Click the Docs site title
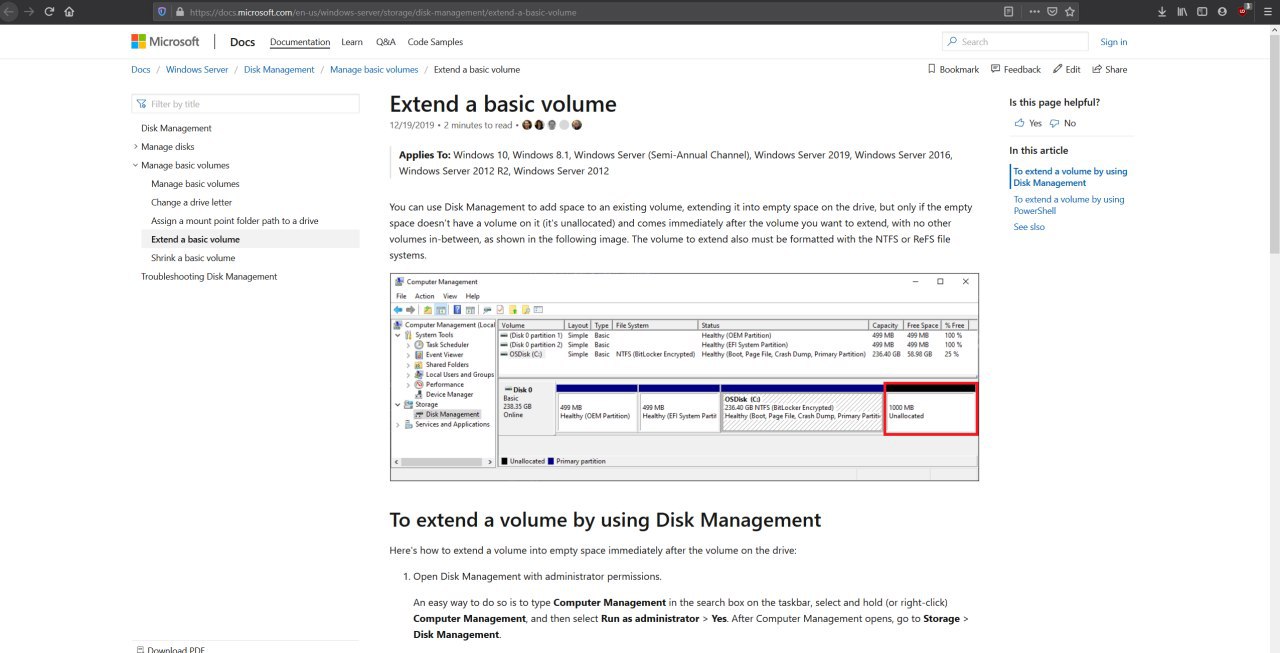 tap(242, 42)
